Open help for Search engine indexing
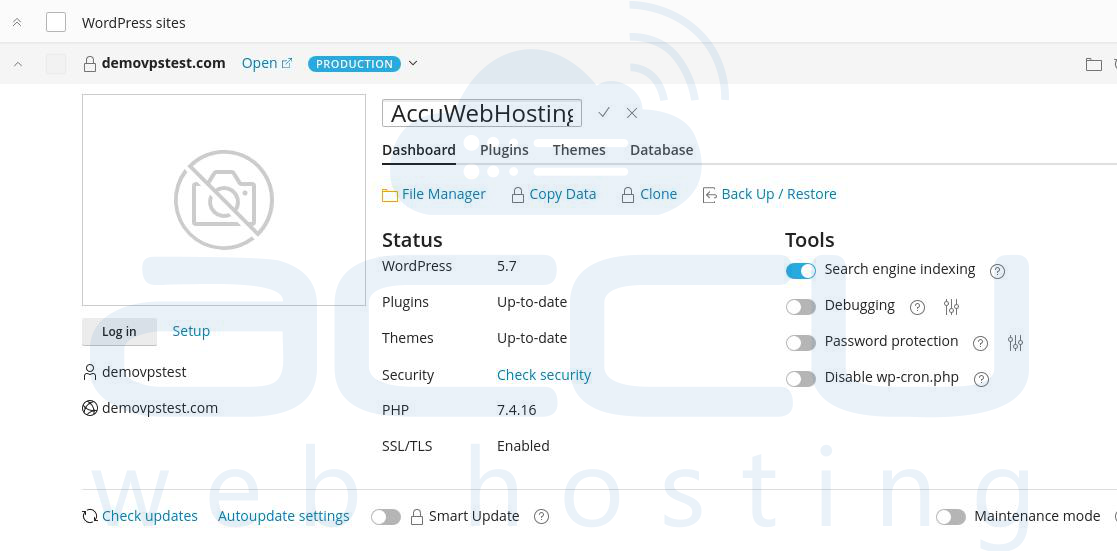Image resolution: width=1117 pixels, height=551 pixels. click(997, 271)
